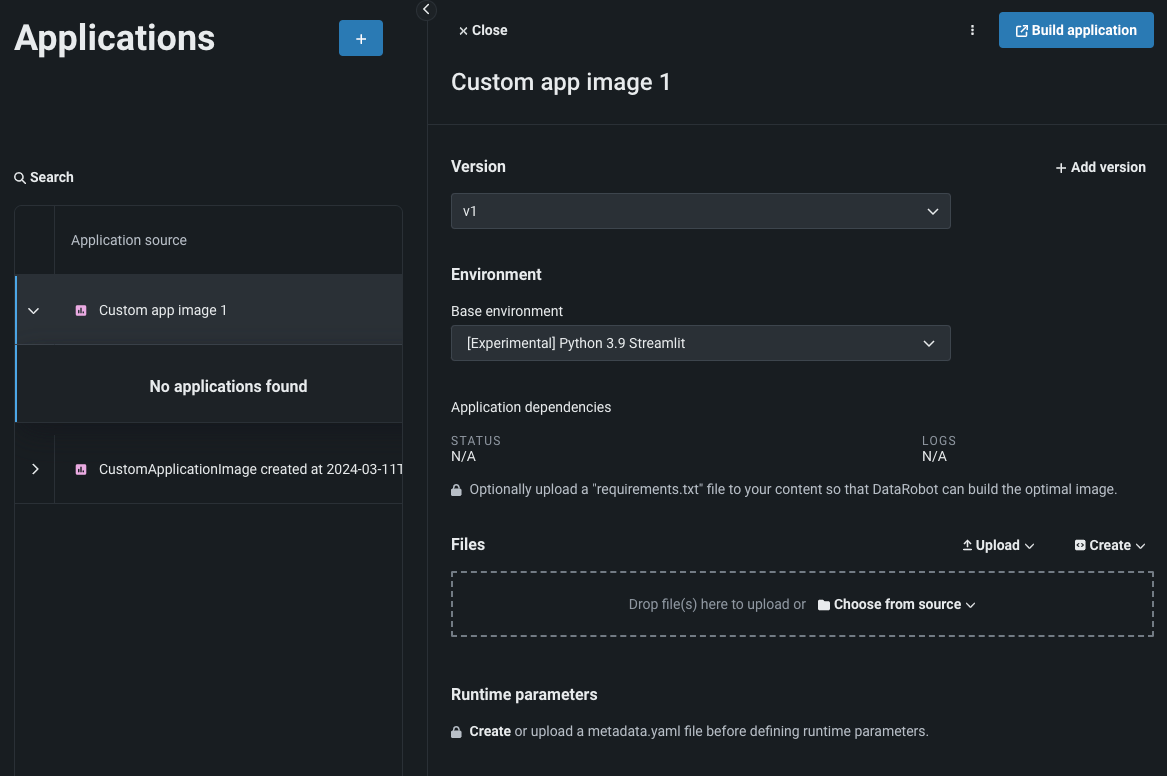The width and height of the screenshot is (1167, 776).
Task: Open the Version v1 dropdown
Action: (700, 212)
